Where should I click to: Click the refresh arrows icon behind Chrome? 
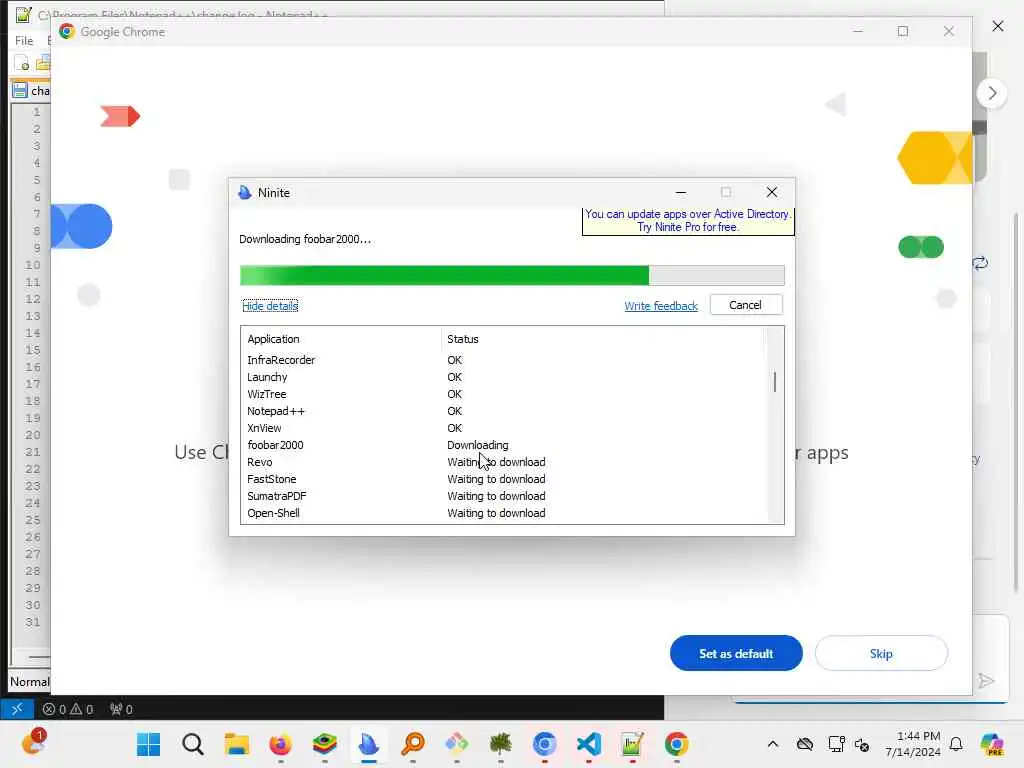click(980, 263)
